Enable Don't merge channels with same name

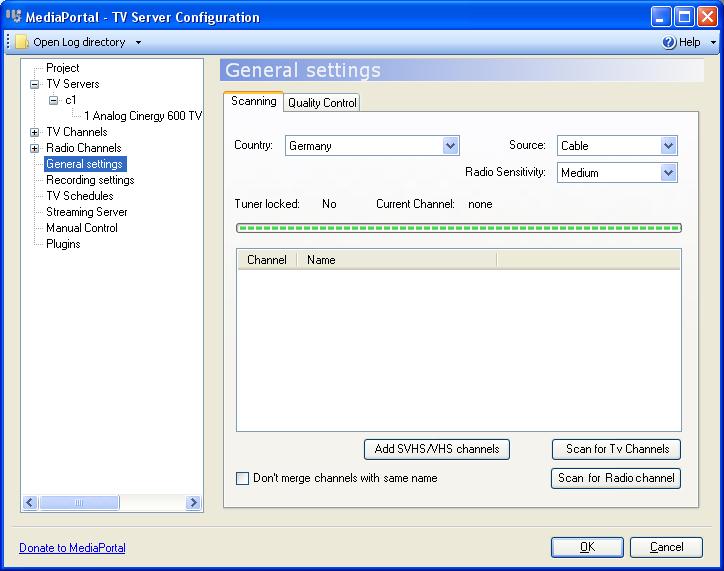pyautogui.click(x=242, y=478)
